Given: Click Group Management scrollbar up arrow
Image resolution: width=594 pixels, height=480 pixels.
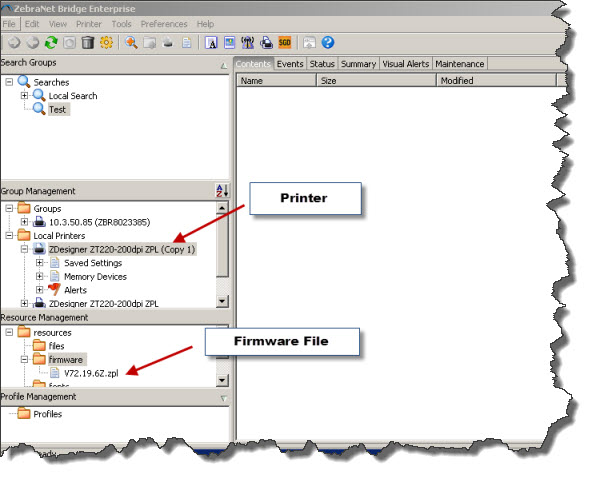Looking at the screenshot, I should pyautogui.click(x=222, y=208).
